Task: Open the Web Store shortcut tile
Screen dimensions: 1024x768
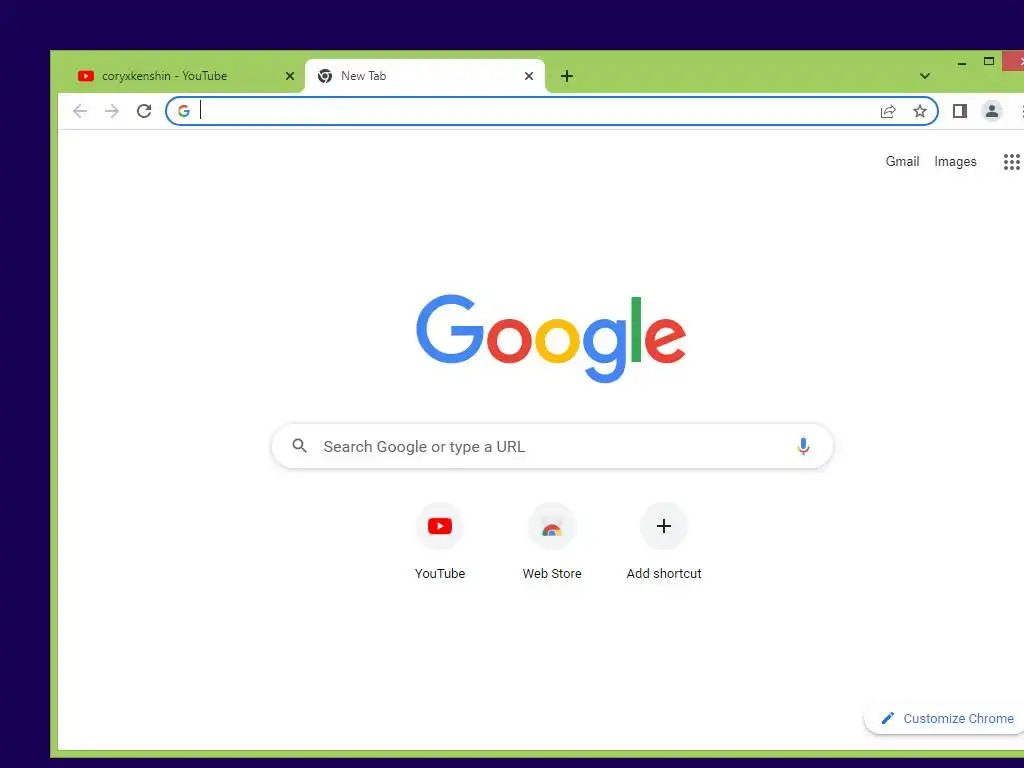Action: [552, 526]
